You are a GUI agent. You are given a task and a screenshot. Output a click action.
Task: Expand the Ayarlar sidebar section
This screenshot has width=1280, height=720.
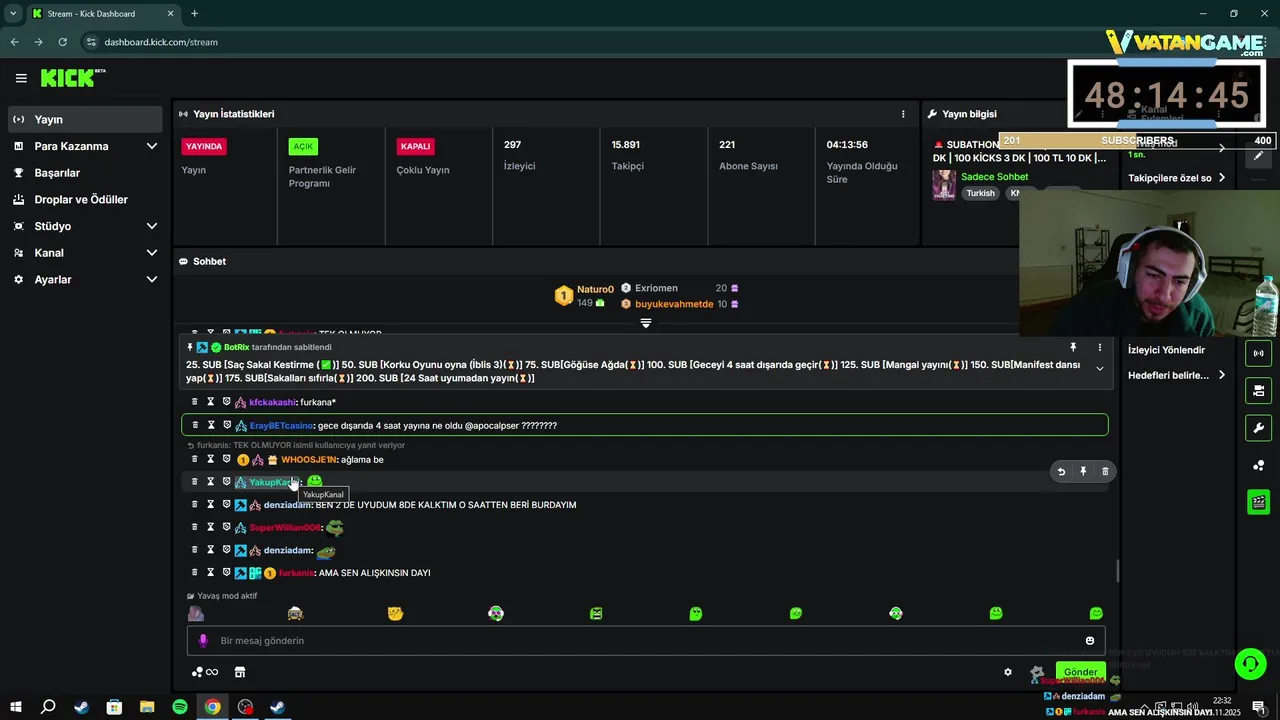pos(152,280)
